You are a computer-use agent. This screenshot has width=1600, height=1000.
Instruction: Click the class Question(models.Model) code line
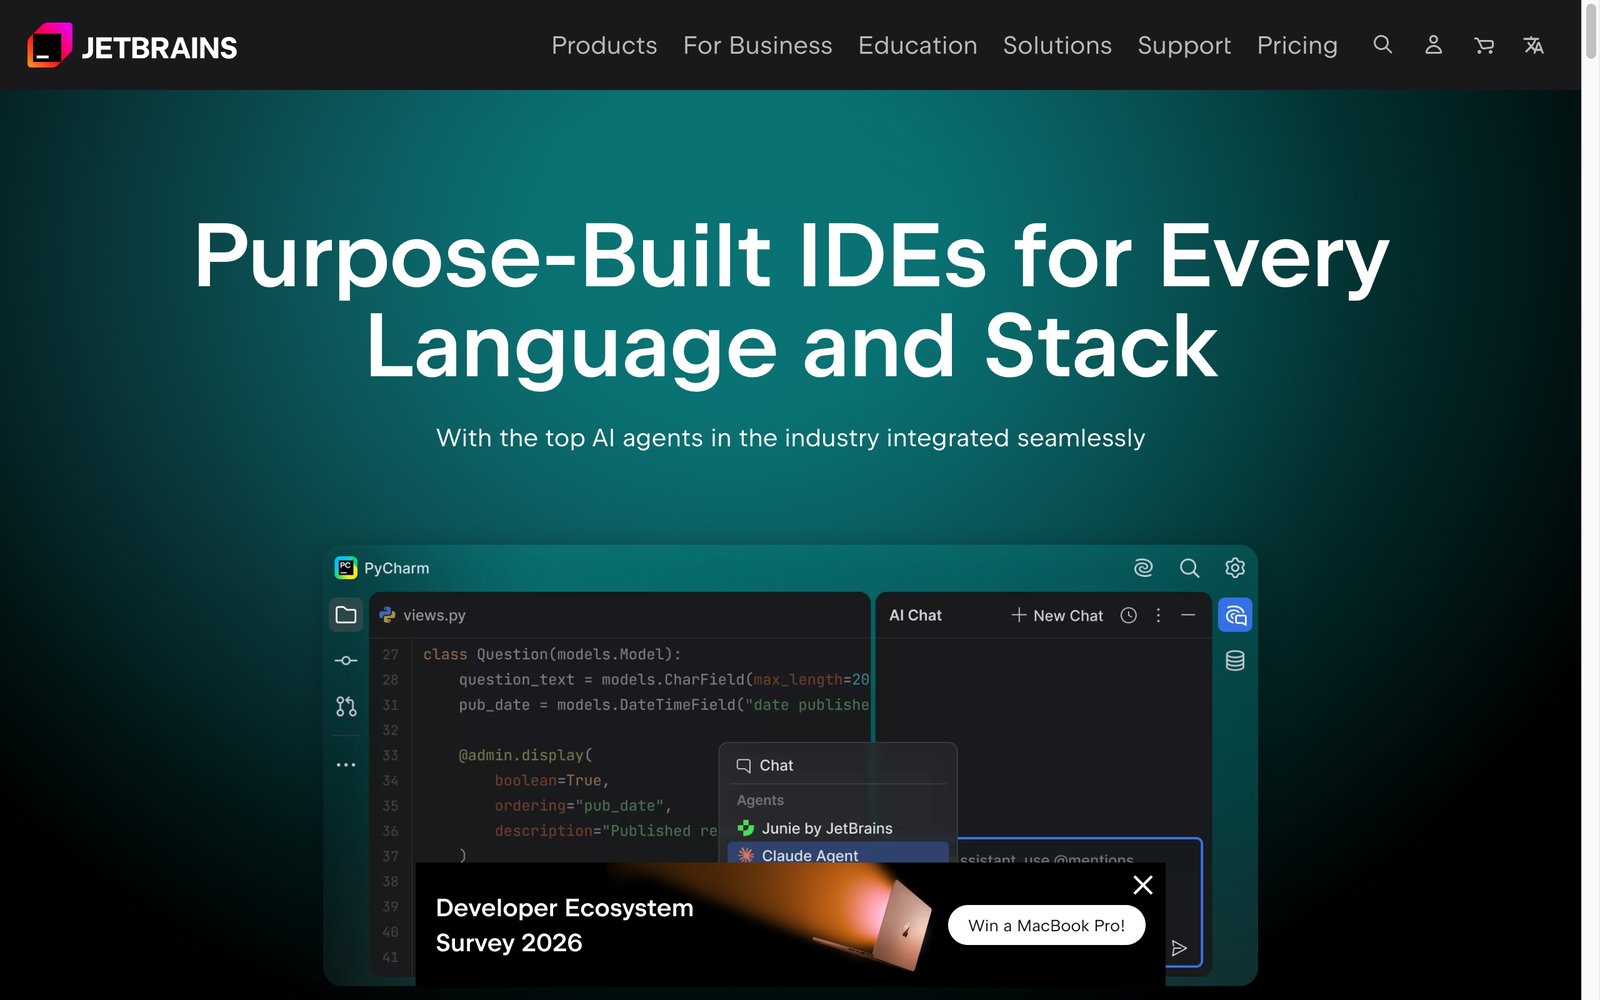(x=552, y=654)
